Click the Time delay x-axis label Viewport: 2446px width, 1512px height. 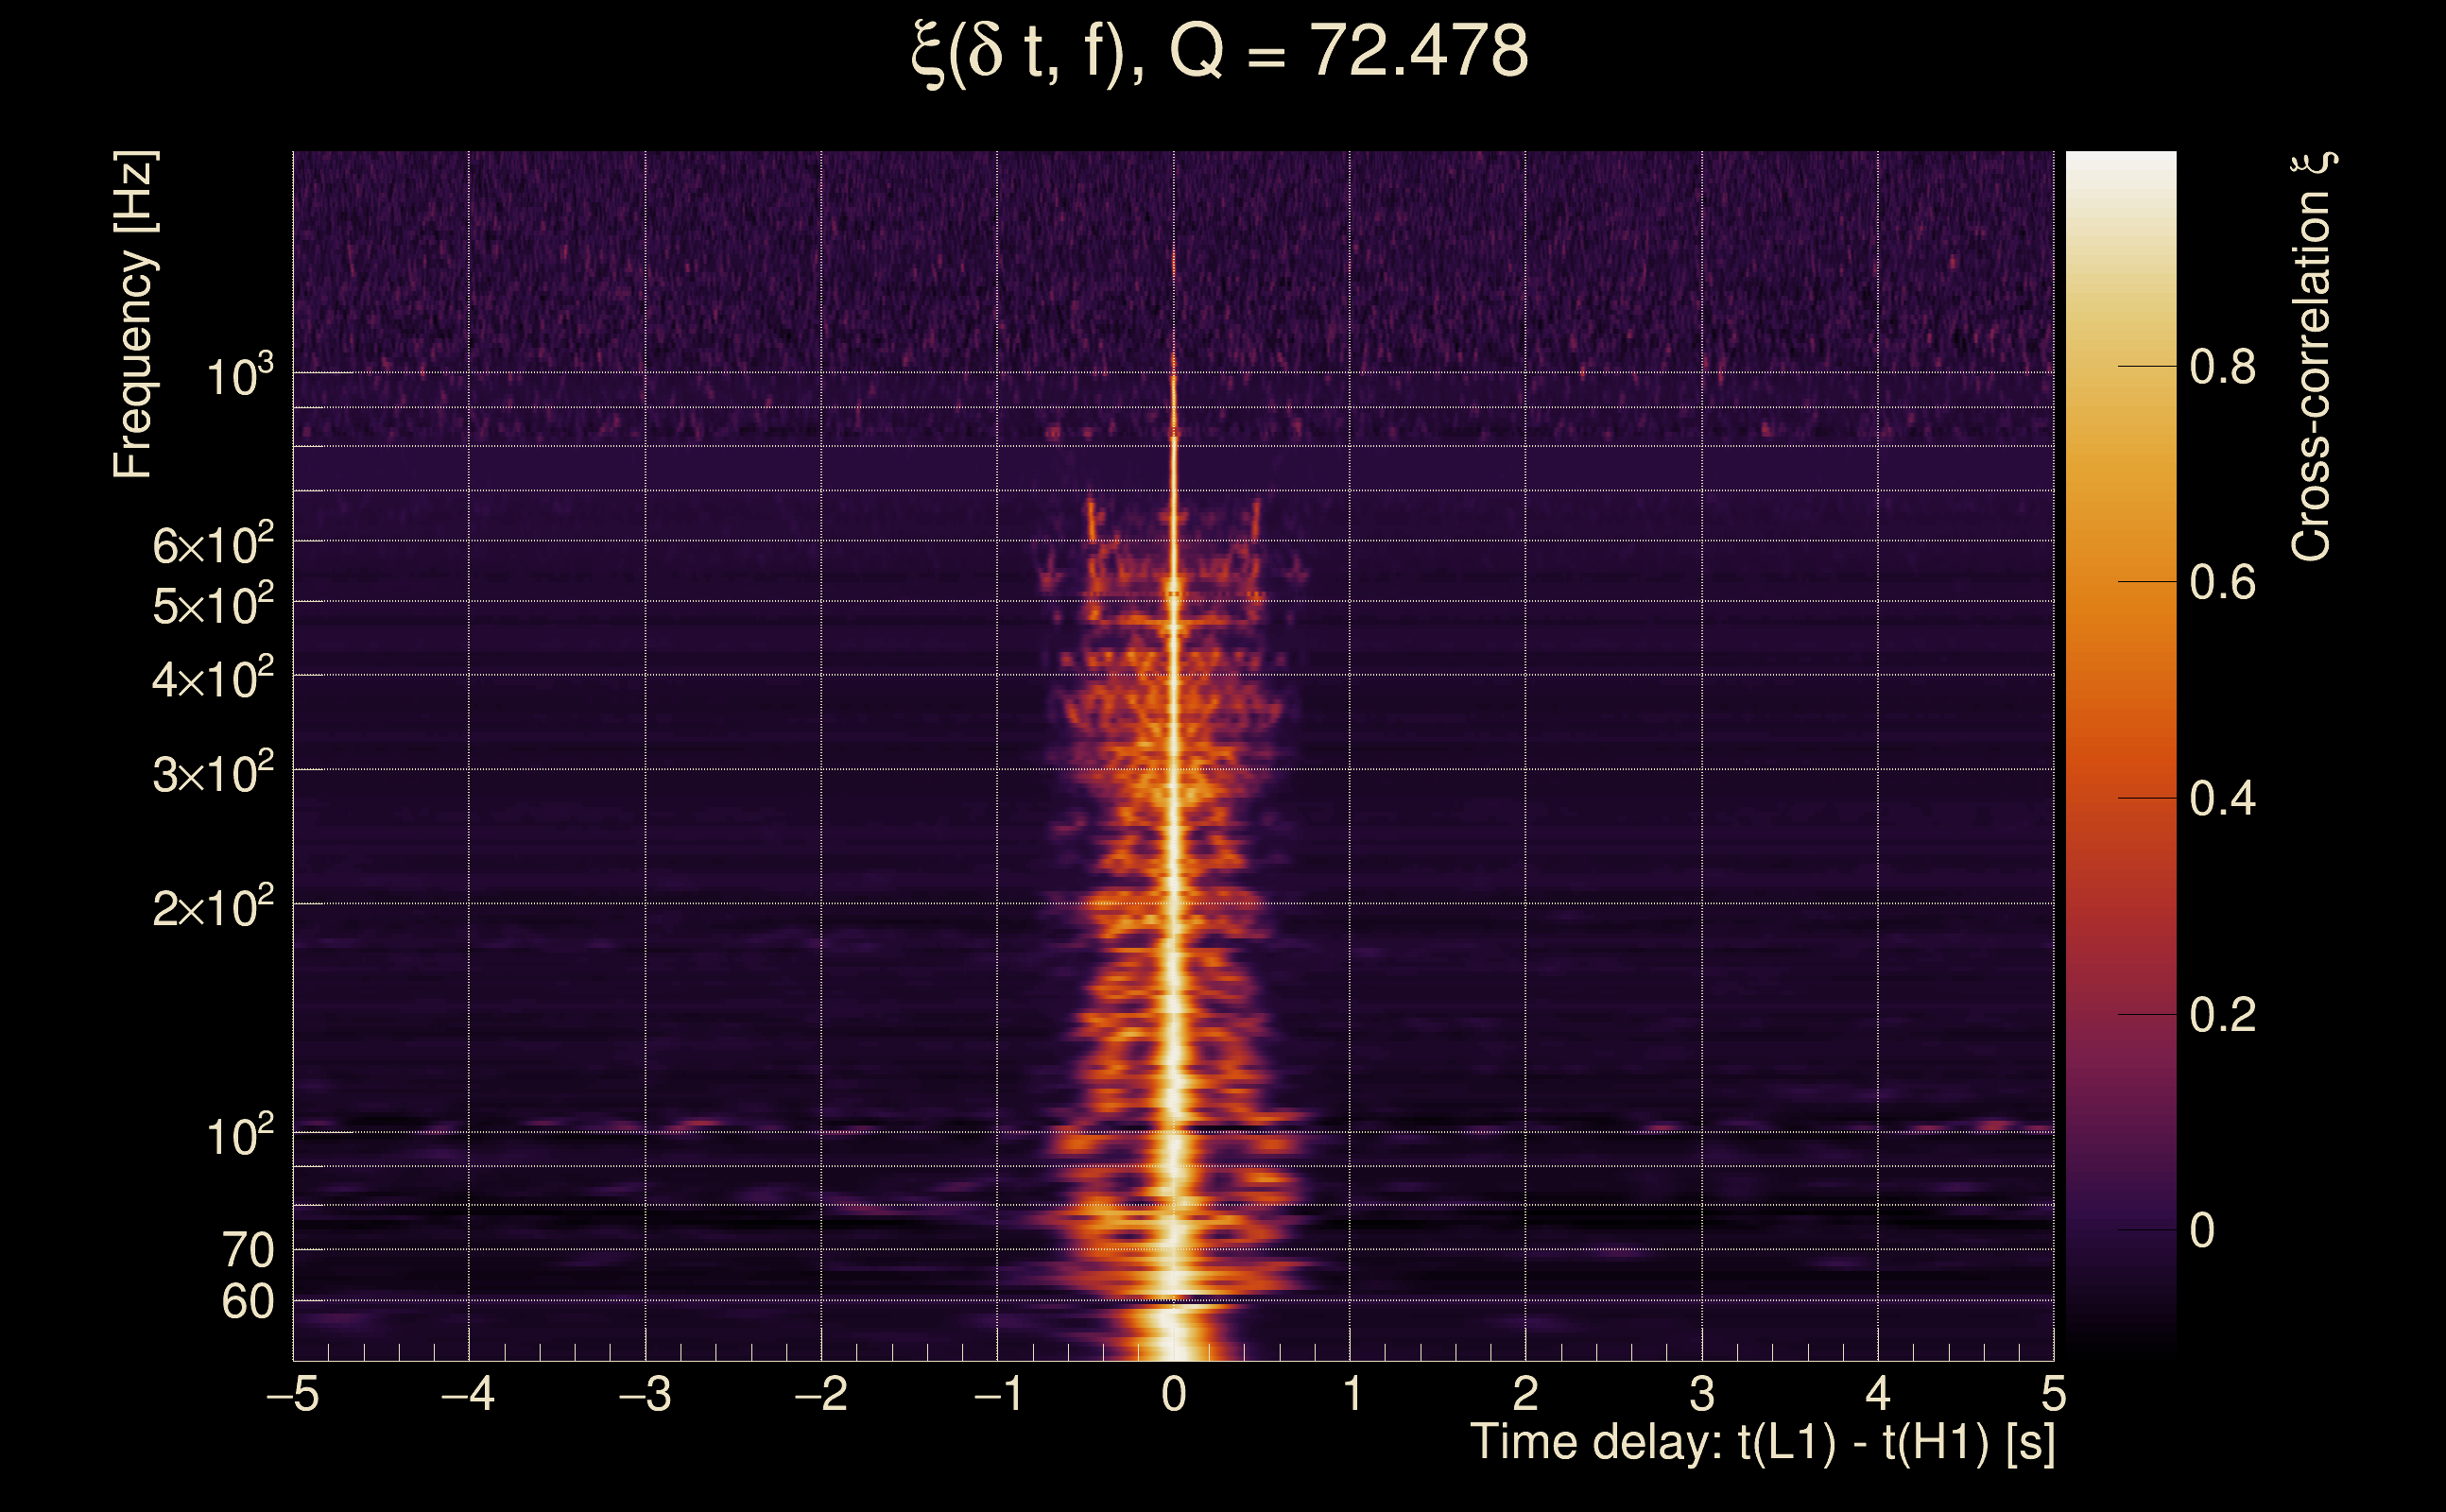[x=1762, y=1443]
